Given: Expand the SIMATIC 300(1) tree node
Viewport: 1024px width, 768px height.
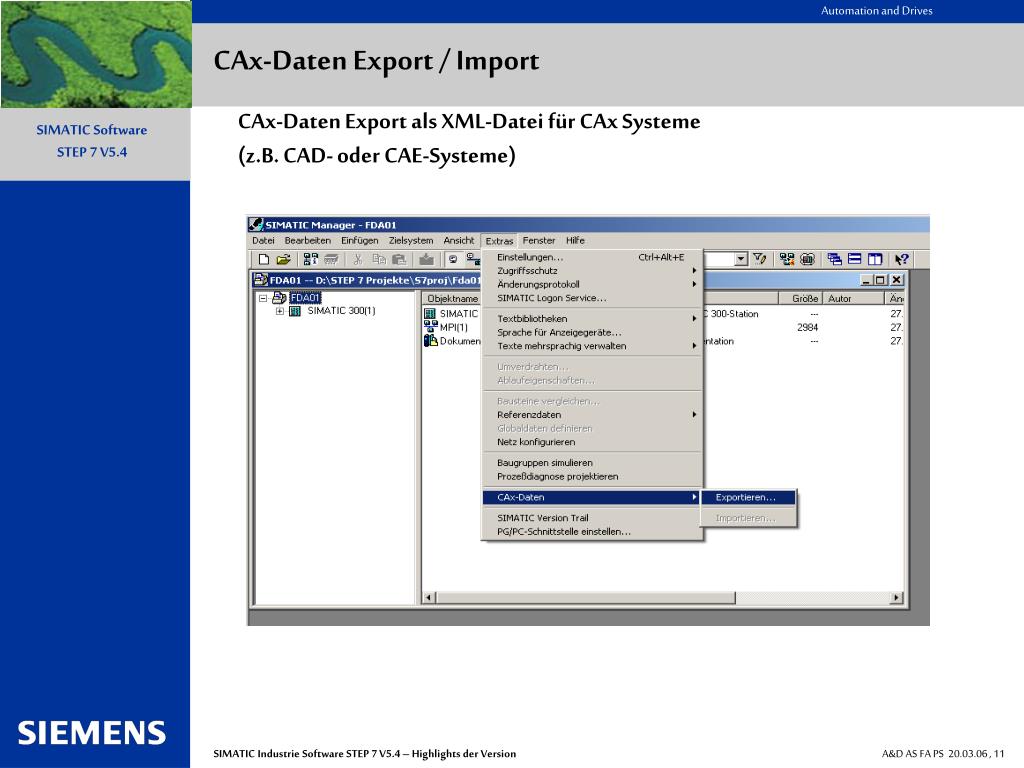Looking at the screenshot, I should [280, 312].
